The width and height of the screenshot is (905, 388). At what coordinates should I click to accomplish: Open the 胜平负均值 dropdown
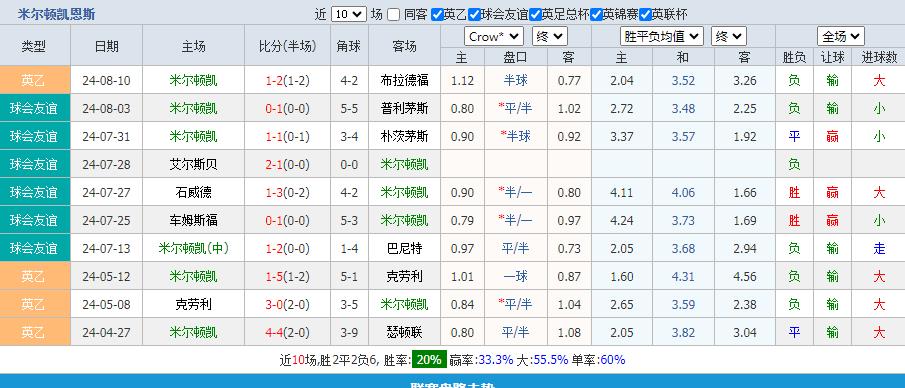(x=661, y=37)
